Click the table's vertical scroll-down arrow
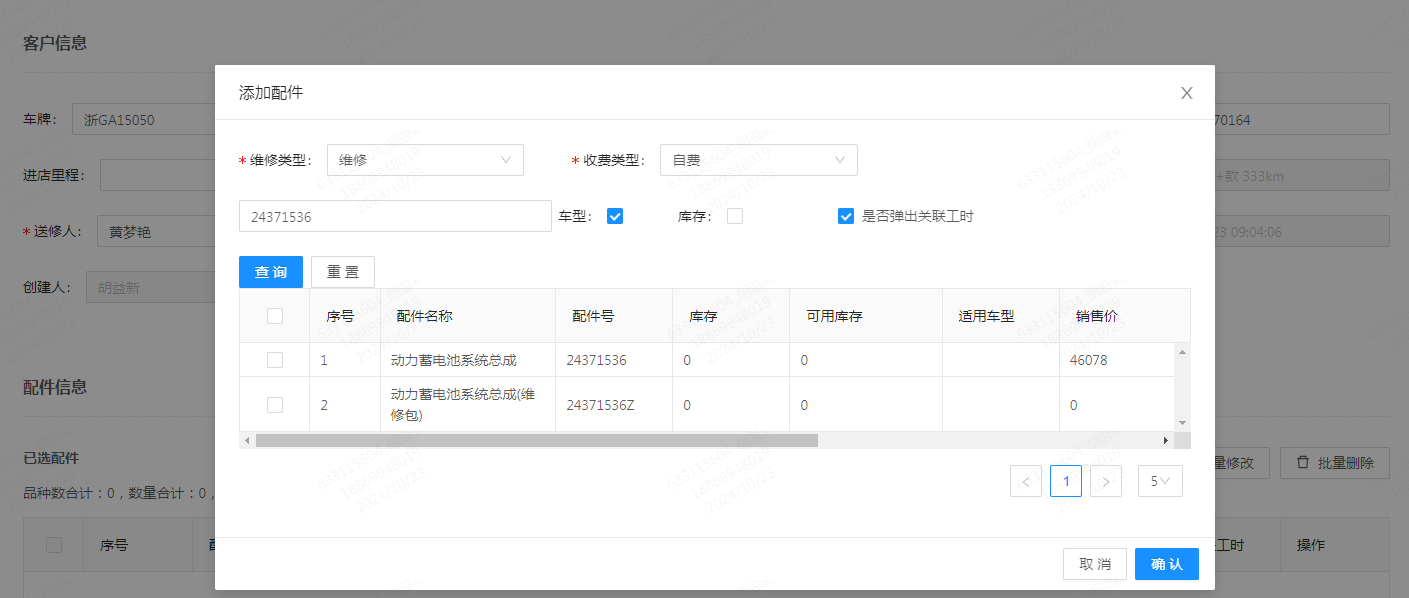 tap(1182, 423)
